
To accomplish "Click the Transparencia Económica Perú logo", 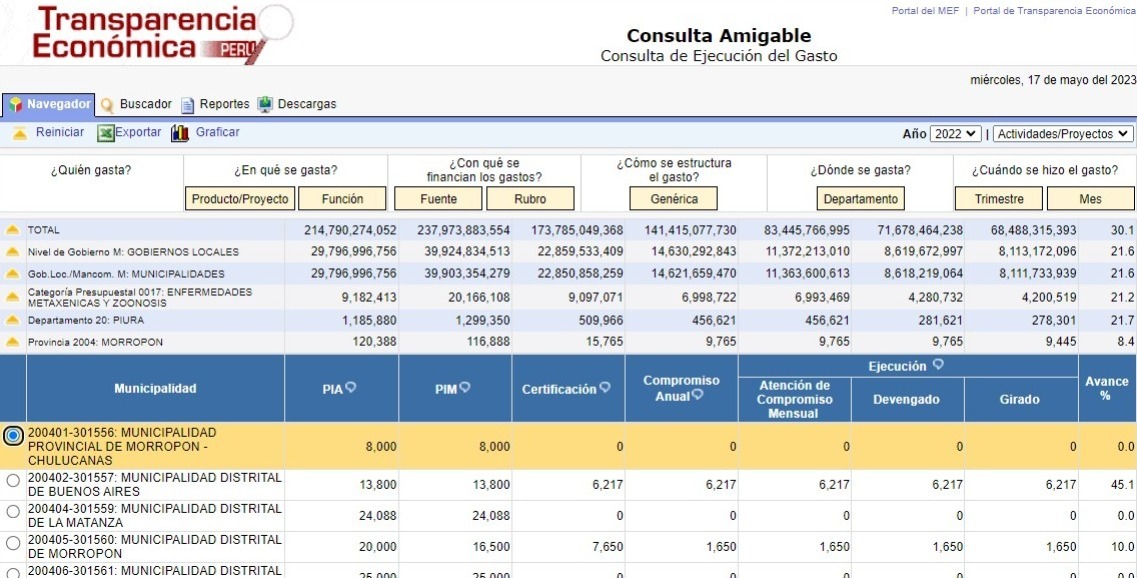I will coord(150,33).
